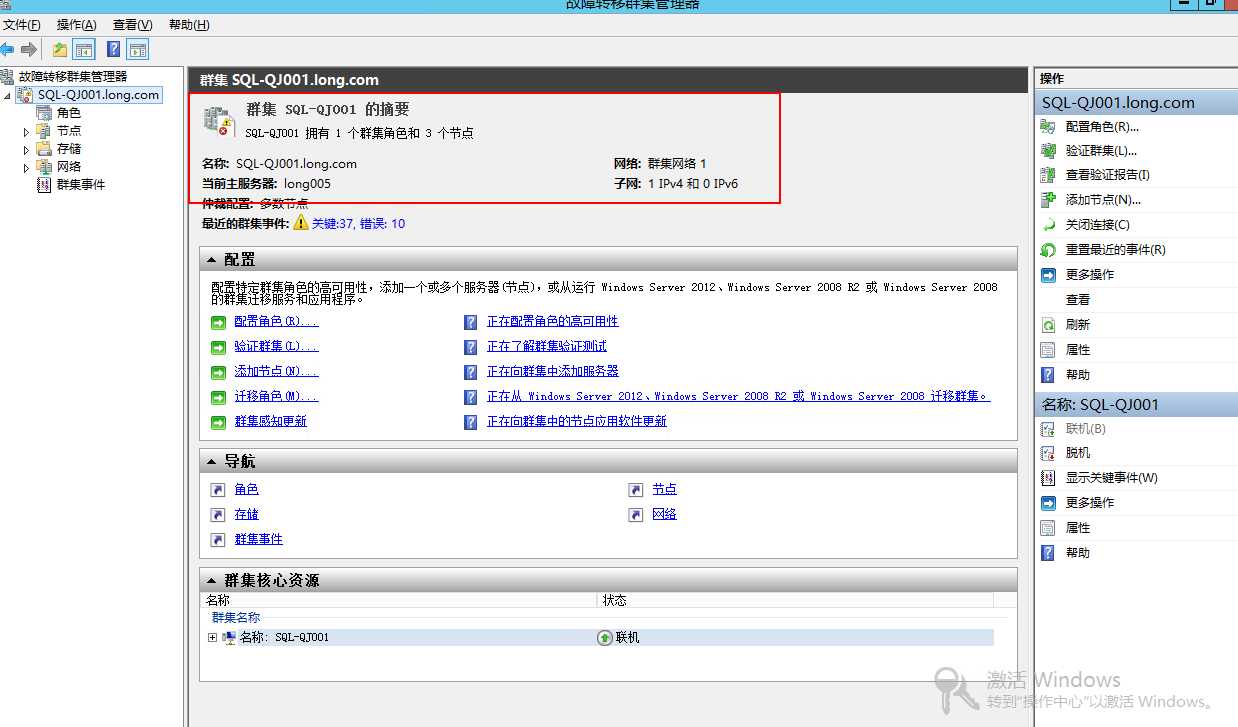Open the 关键:37, 错误: 10 events link
This screenshot has height=727, width=1238.
[358, 224]
